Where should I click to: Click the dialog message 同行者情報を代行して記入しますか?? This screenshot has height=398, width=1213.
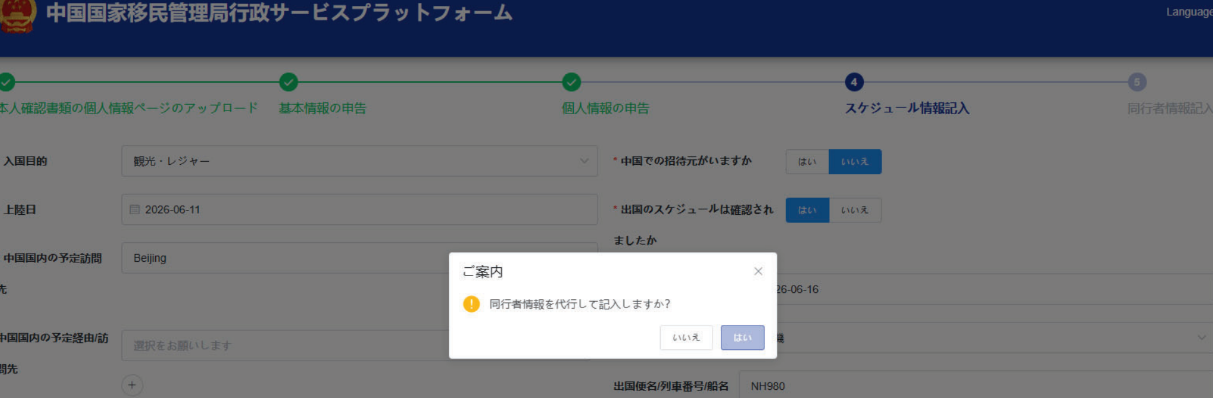tap(579, 304)
